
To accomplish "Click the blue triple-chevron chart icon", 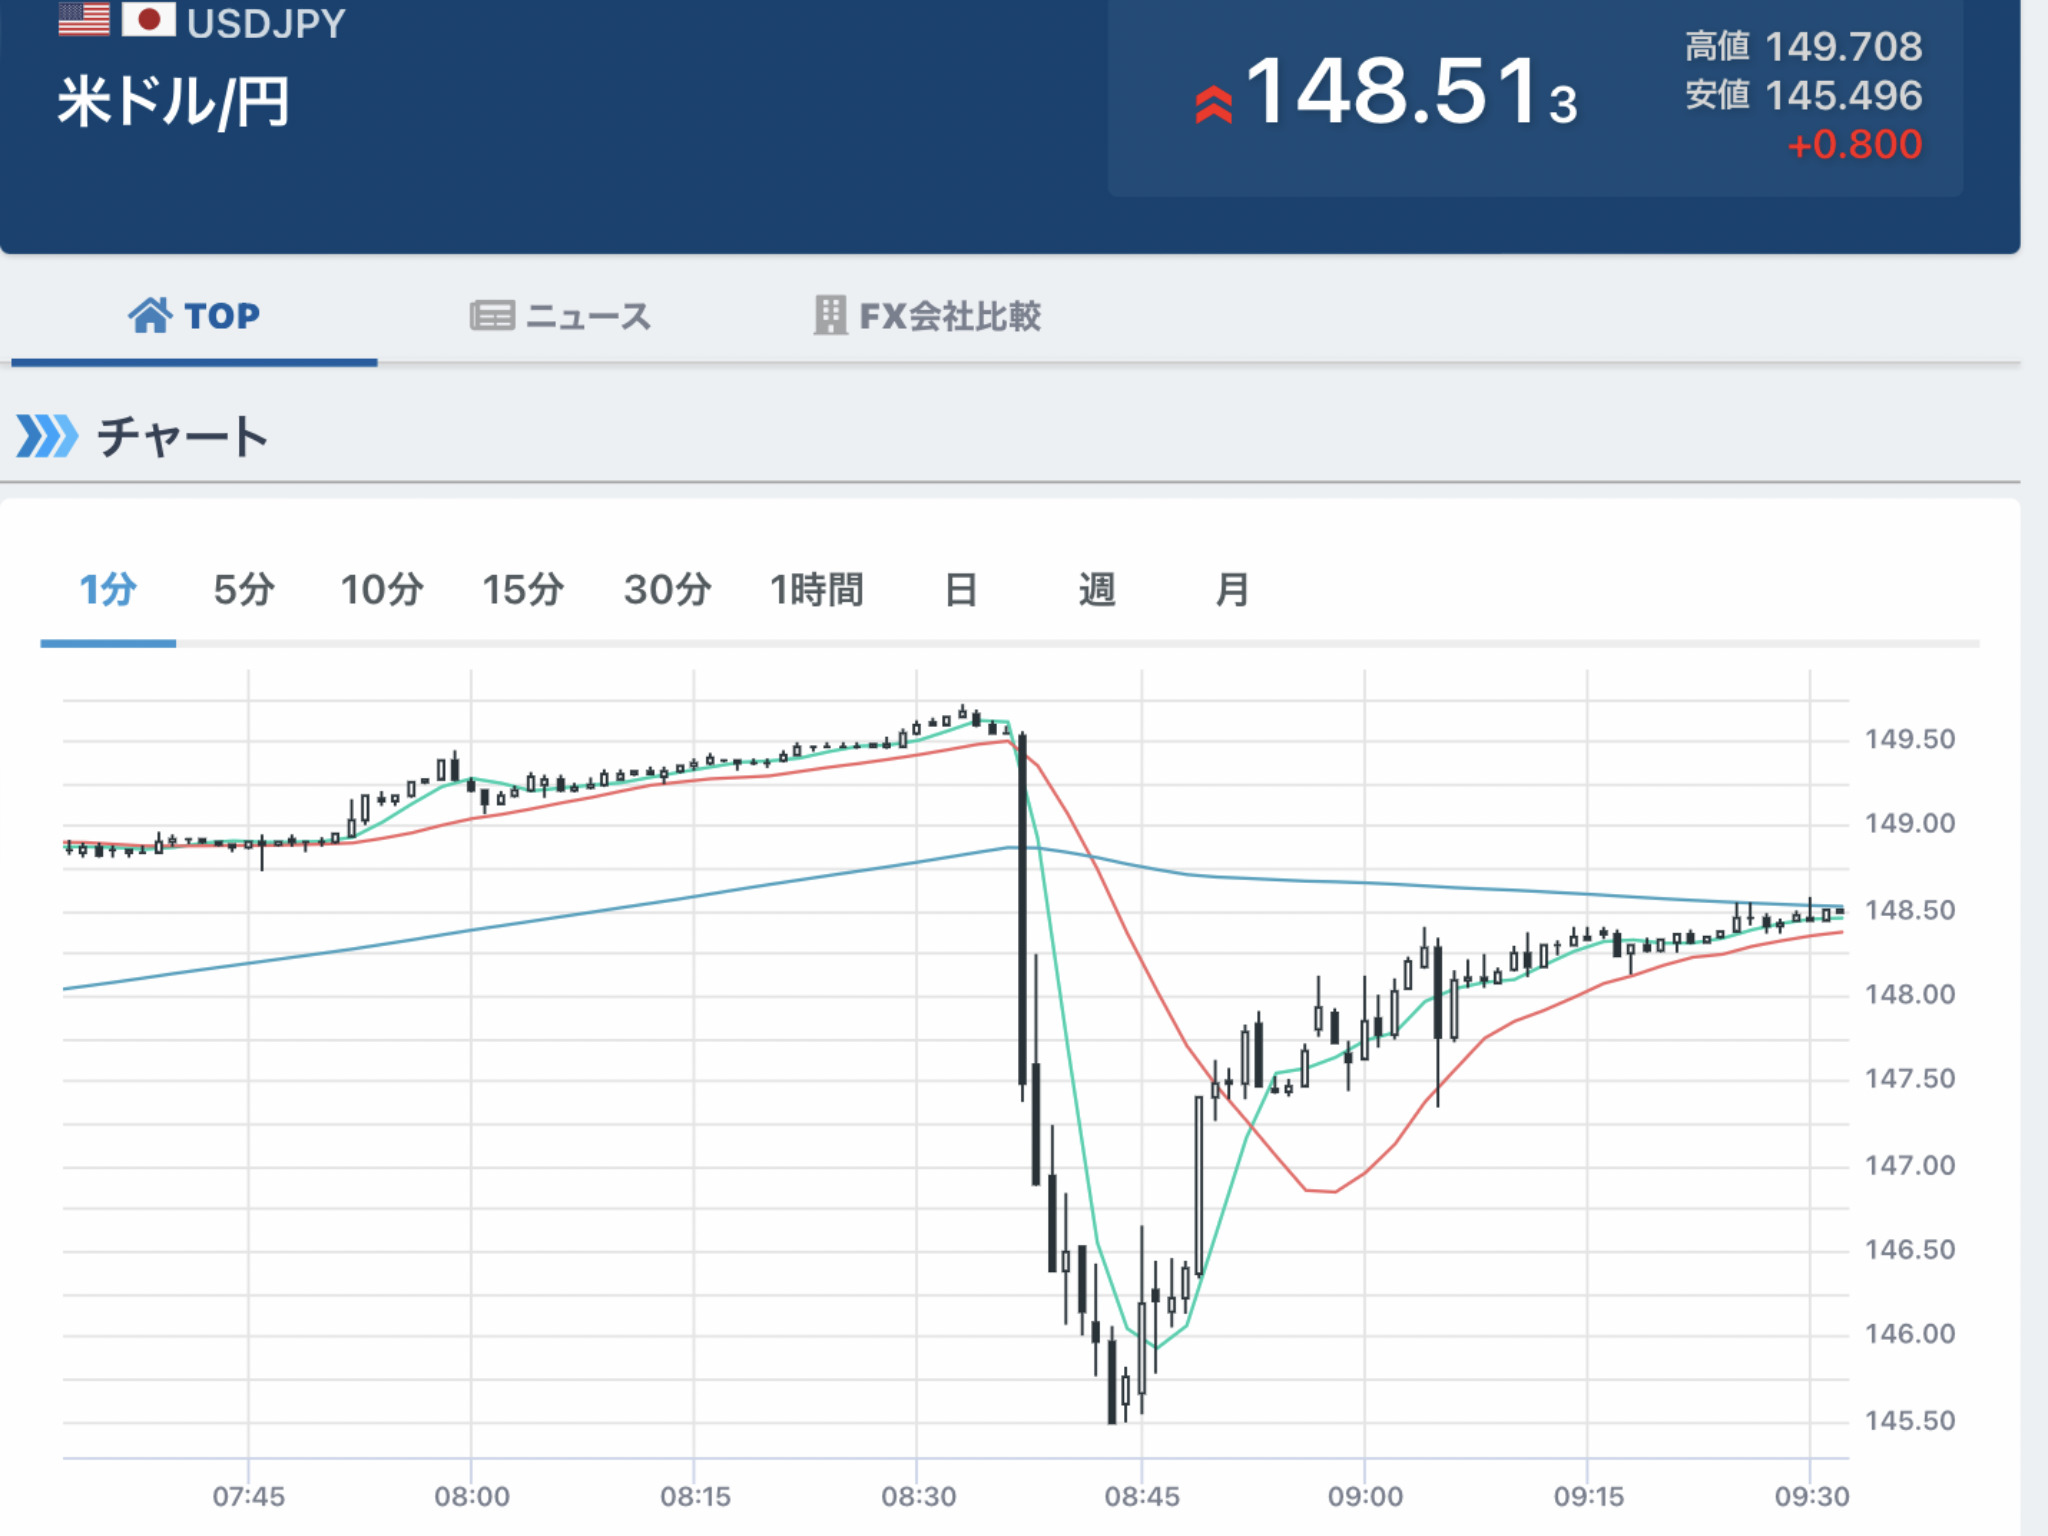I will tap(47, 436).
